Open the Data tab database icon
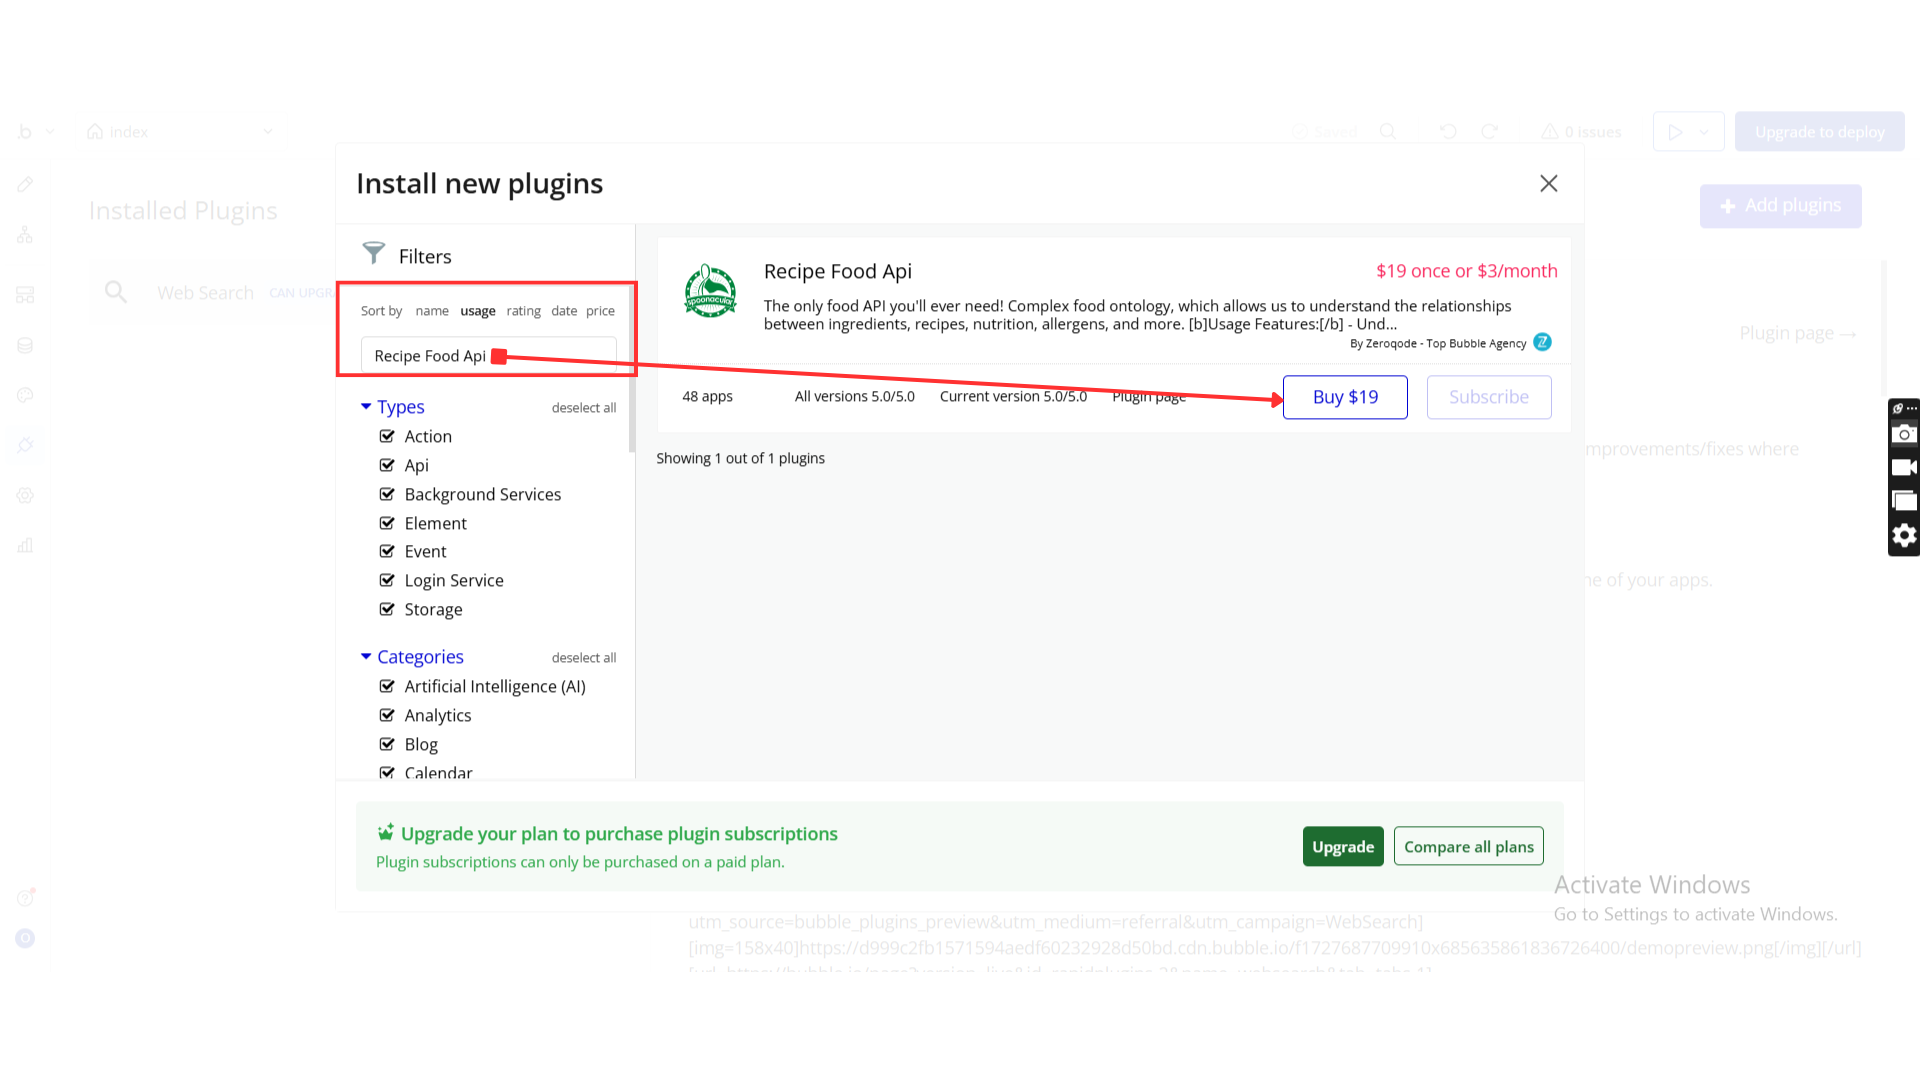This screenshot has height=1080, width=1920. [x=25, y=346]
